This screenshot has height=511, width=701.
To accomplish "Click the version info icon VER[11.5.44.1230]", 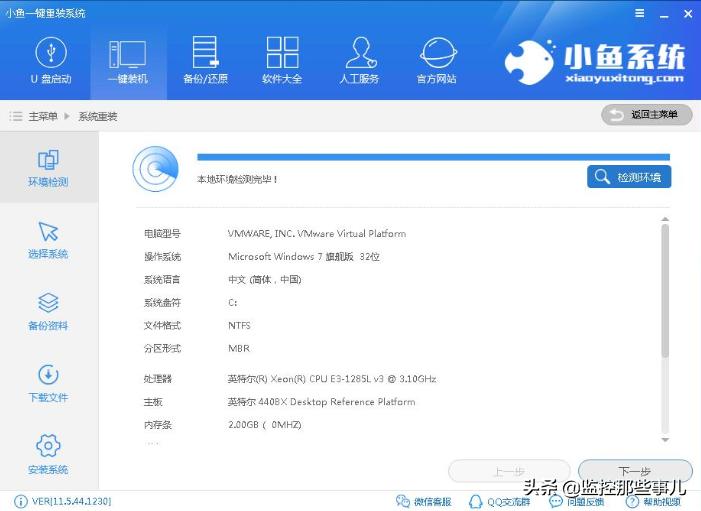I will [x=21, y=502].
